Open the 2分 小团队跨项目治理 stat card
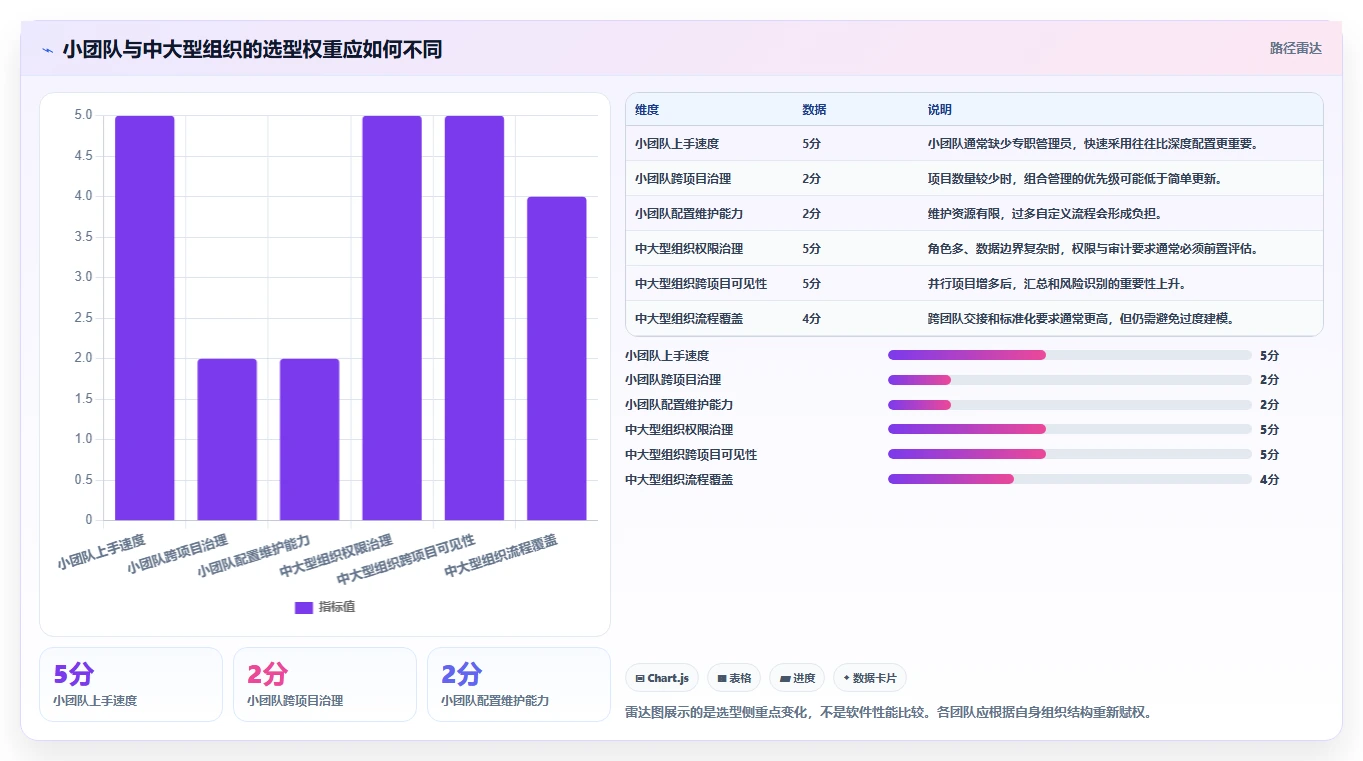Image resolution: width=1363 pixels, height=761 pixels. coord(325,684)
